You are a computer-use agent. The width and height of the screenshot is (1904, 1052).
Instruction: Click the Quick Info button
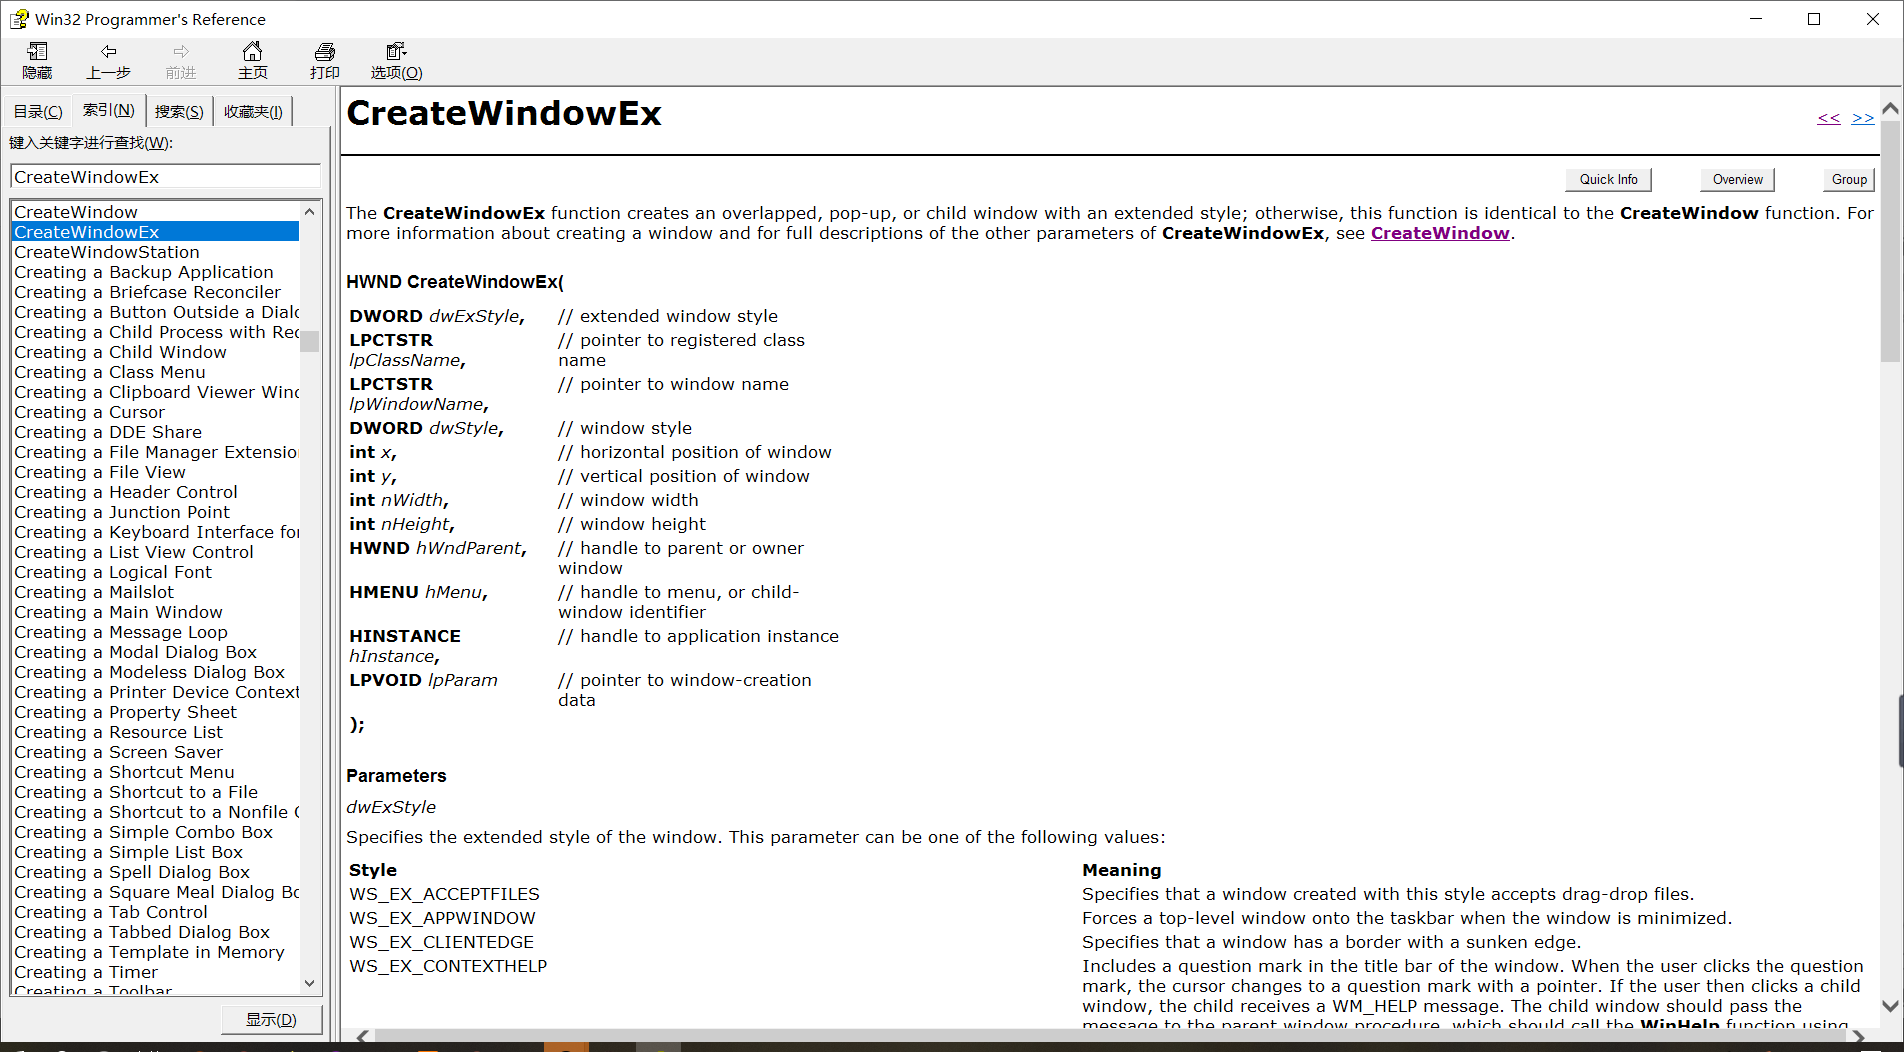1608,180
